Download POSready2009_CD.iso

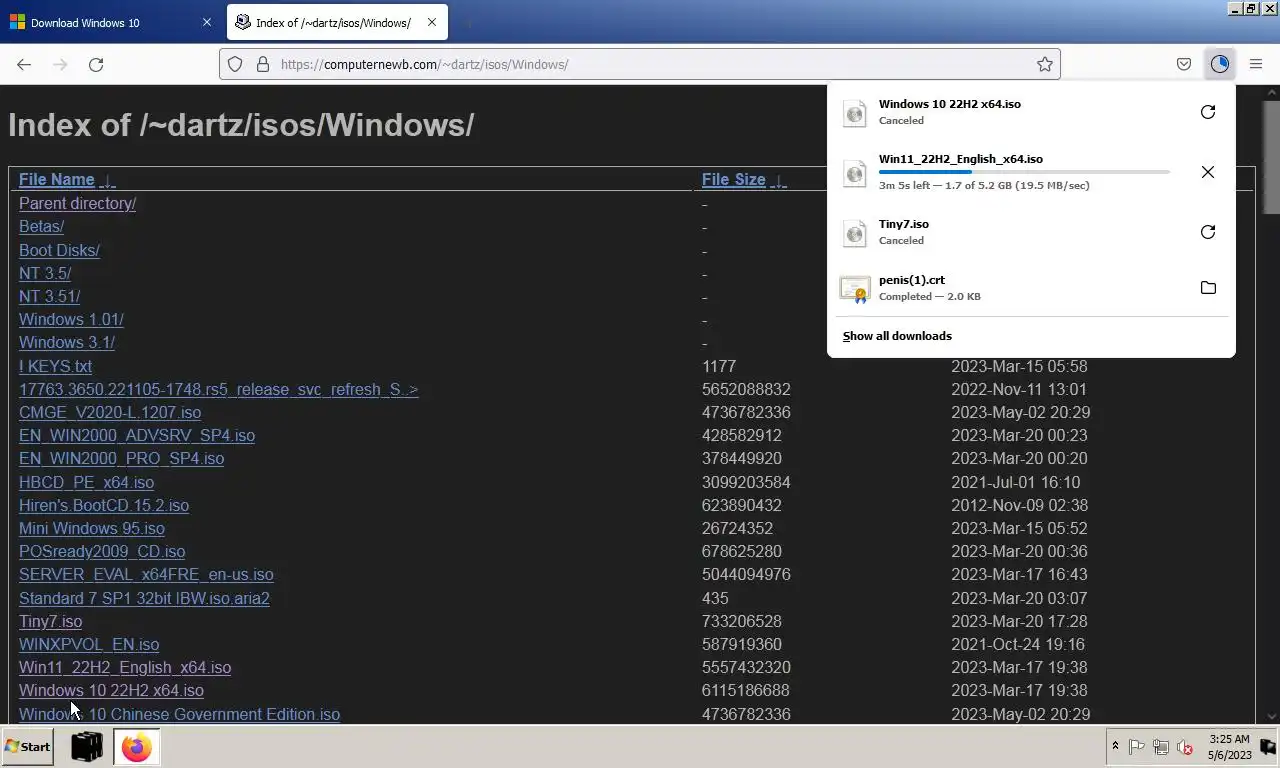pos(102,551)
